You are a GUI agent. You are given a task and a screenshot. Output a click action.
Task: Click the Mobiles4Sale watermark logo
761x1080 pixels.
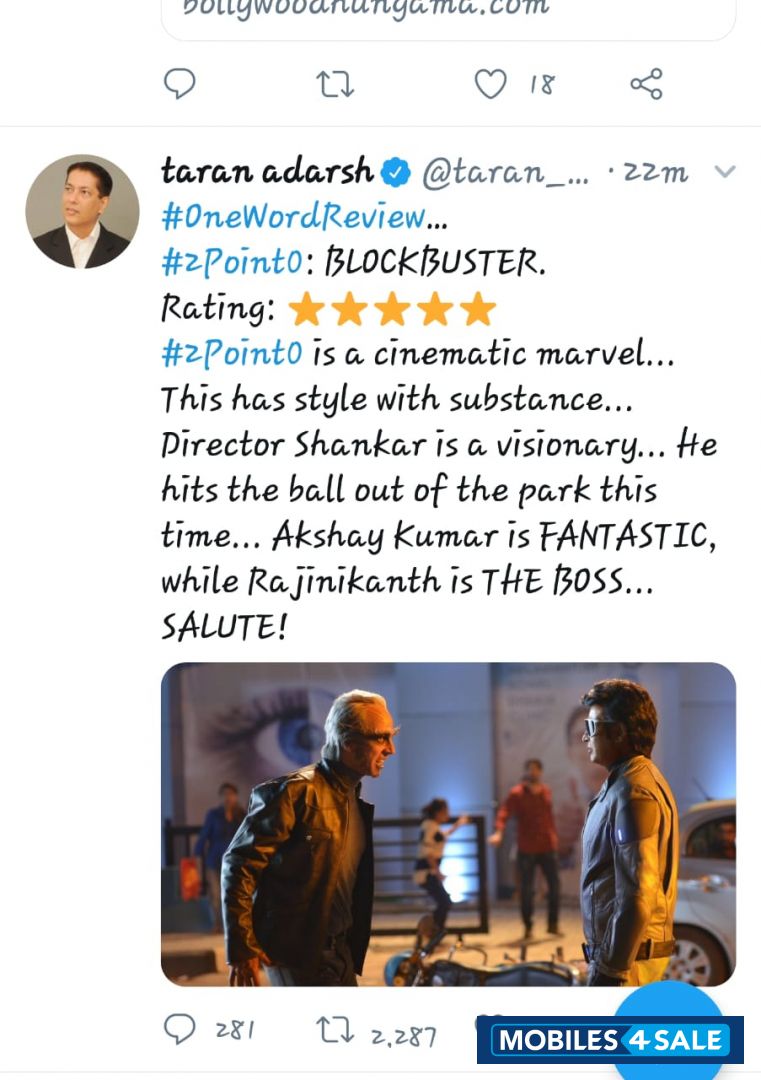(x=610, y=1040)
